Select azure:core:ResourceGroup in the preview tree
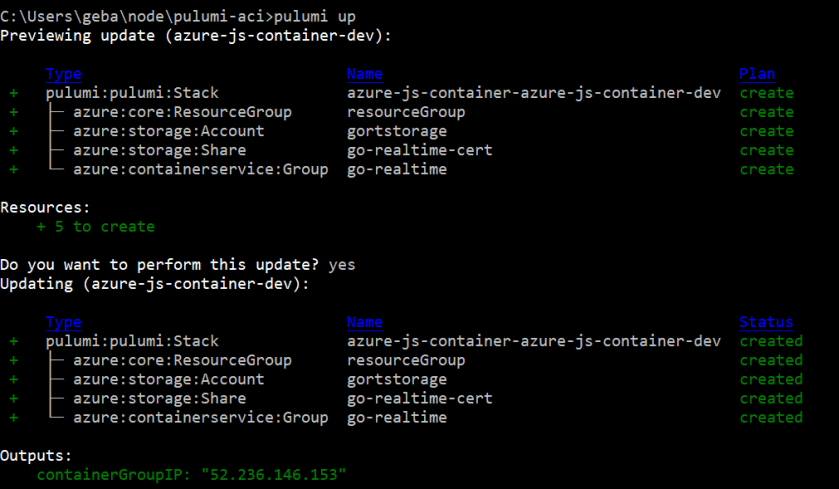Viewport: 839px width, 489px height. point(182,112)
